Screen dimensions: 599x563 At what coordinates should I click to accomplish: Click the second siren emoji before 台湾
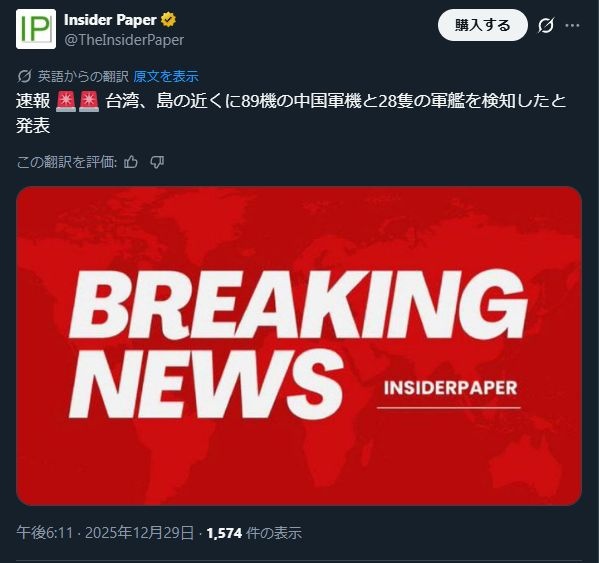pyautogui.click(x=89, y=102)
